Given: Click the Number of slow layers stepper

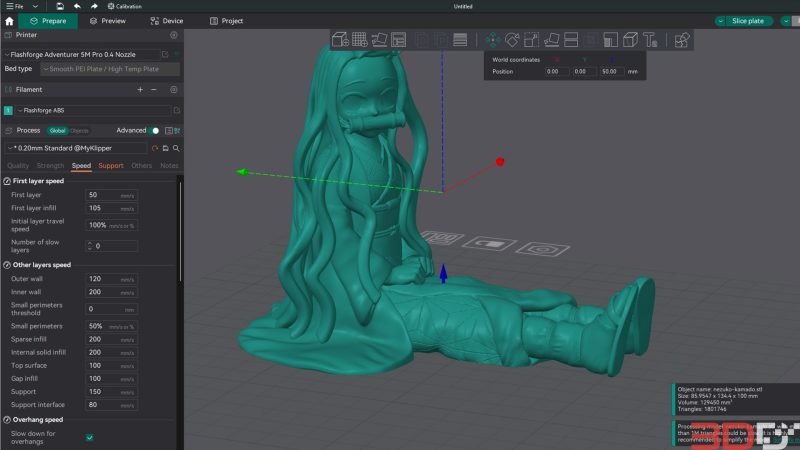Looking at the screenshot, I should 90,246.
